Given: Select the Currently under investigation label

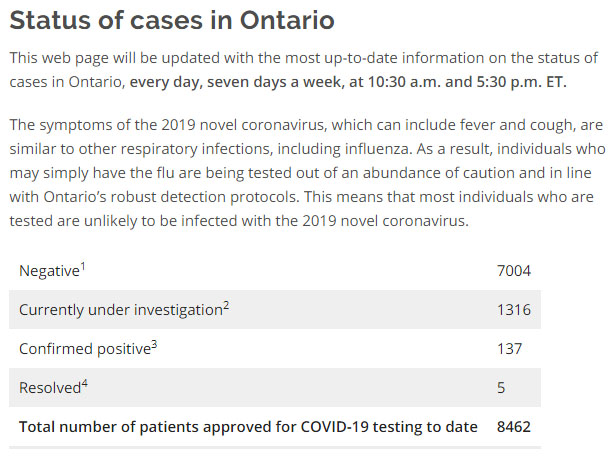Looking at the screenshot, I should [120, 310].
